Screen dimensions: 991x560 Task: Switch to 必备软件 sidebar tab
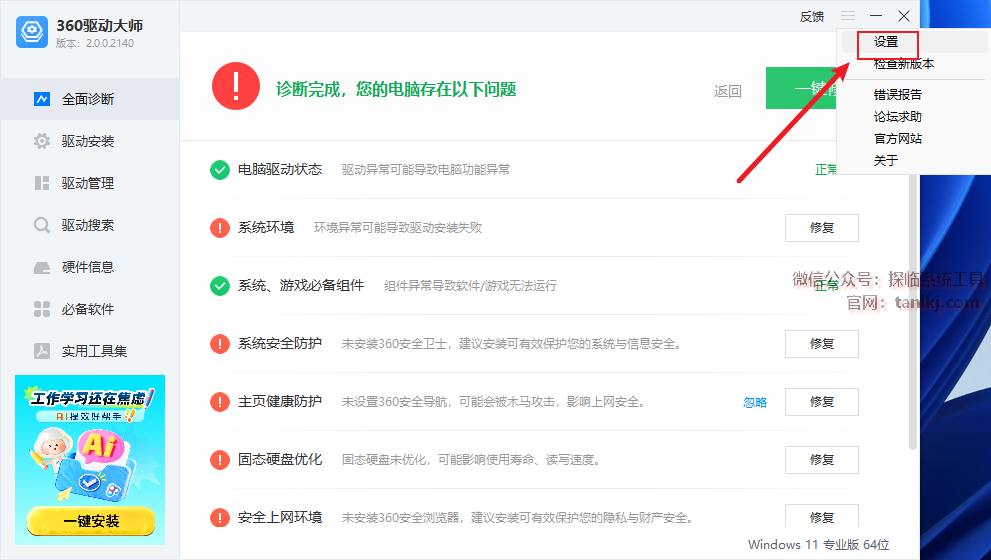(x=90, y=309)
